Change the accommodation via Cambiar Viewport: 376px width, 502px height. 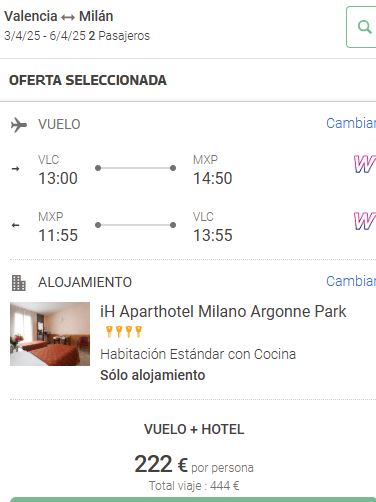[351, 281]
